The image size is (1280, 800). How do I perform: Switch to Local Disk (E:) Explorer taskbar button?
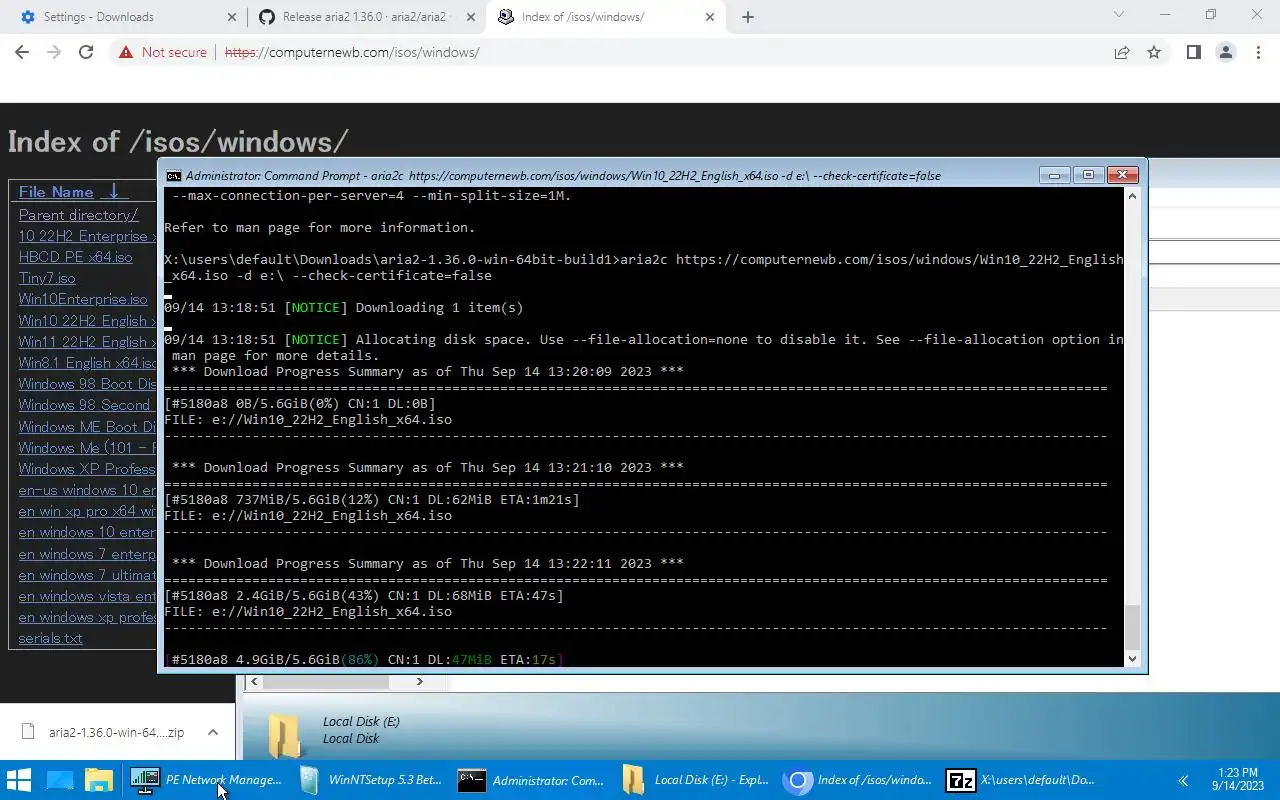click(693, 780)
